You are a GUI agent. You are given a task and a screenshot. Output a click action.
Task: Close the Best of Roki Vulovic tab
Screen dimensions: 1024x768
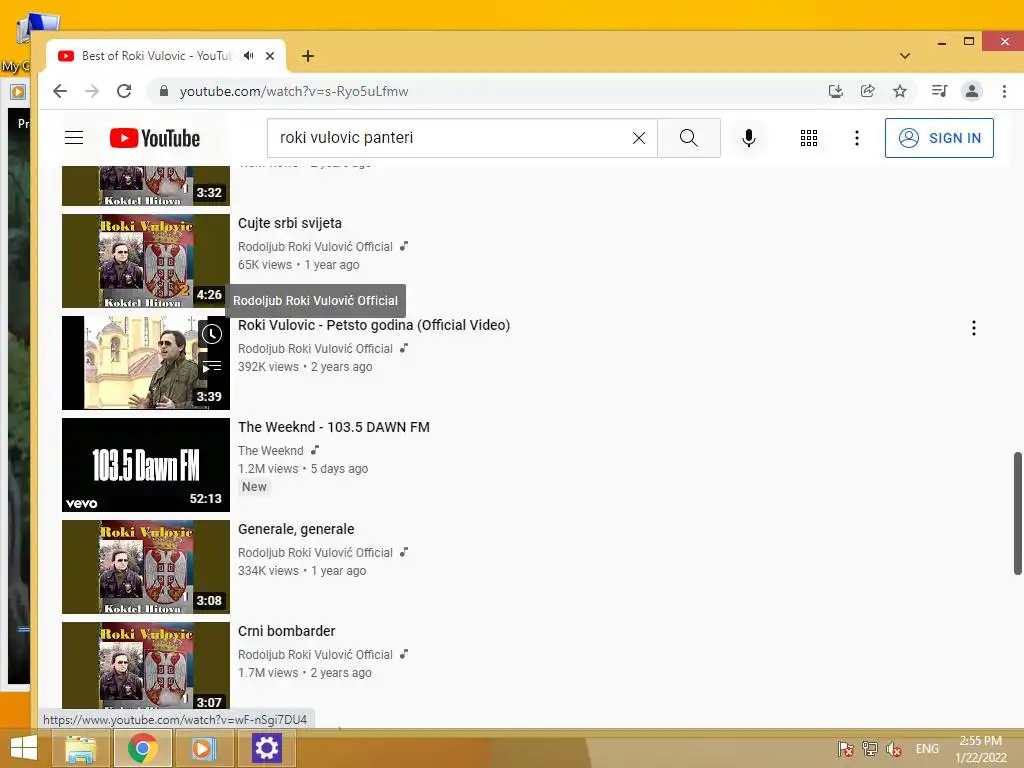[x=270, y=56]
